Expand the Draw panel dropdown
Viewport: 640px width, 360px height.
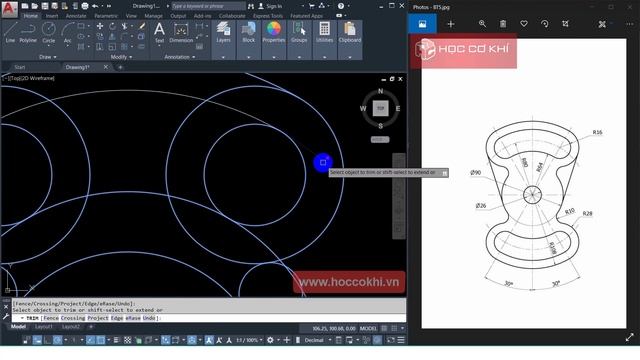[x=48, y=57]
